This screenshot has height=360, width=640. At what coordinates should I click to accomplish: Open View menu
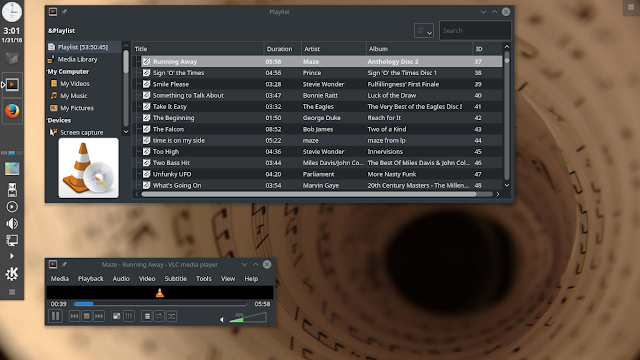click(x=228, y=278)
